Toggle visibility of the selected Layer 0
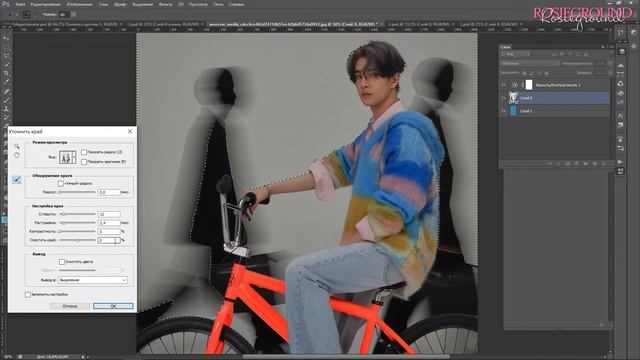Screen dimensions: 640x360 503,98
